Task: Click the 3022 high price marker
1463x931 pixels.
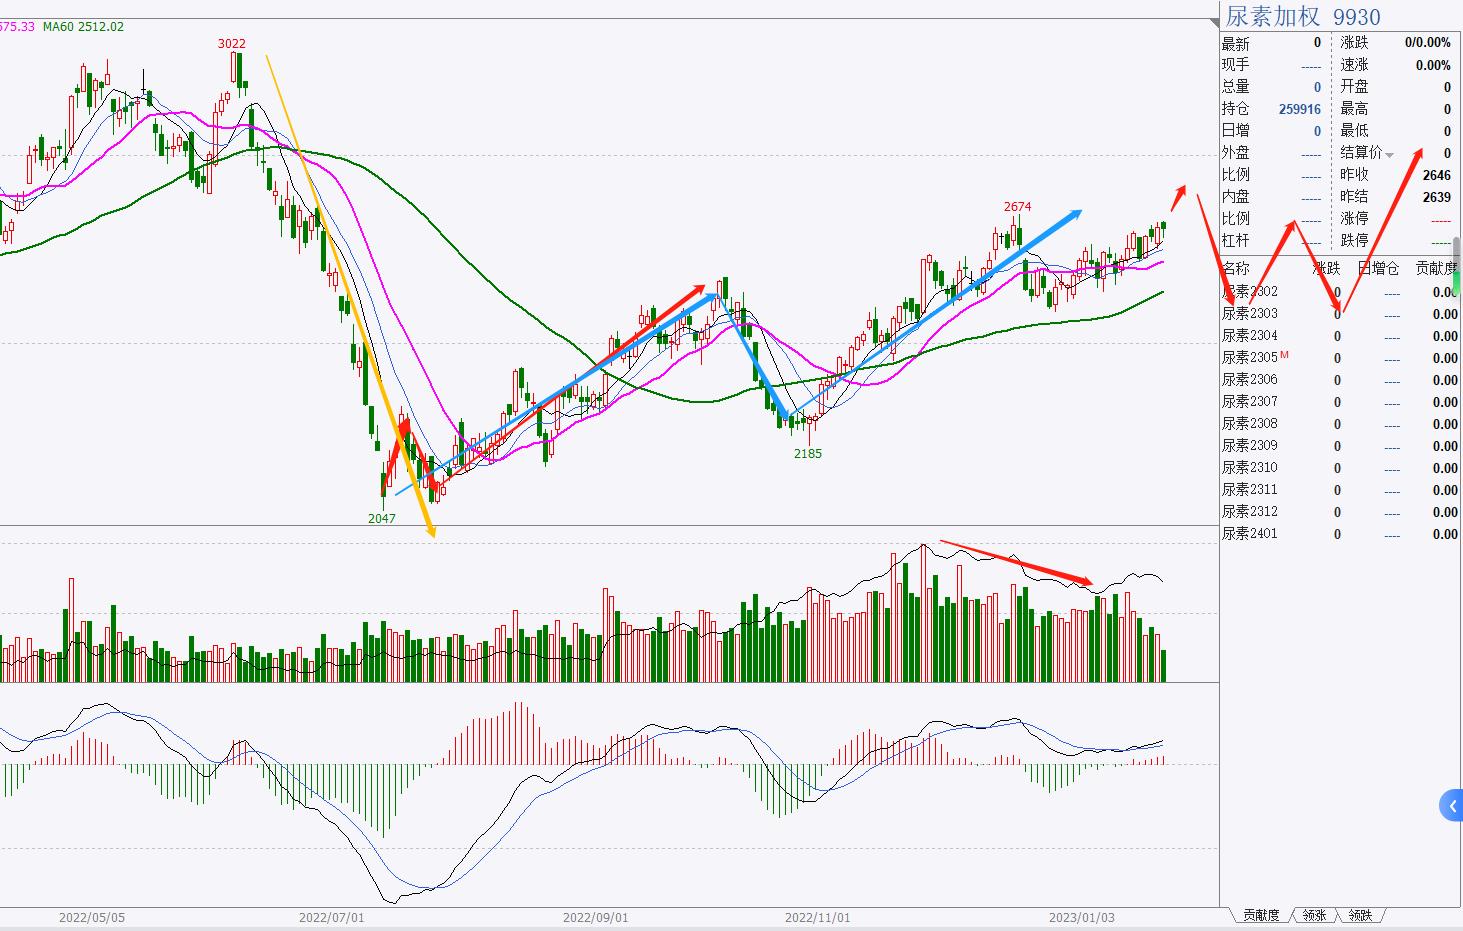Action: [x=232, y=44]
